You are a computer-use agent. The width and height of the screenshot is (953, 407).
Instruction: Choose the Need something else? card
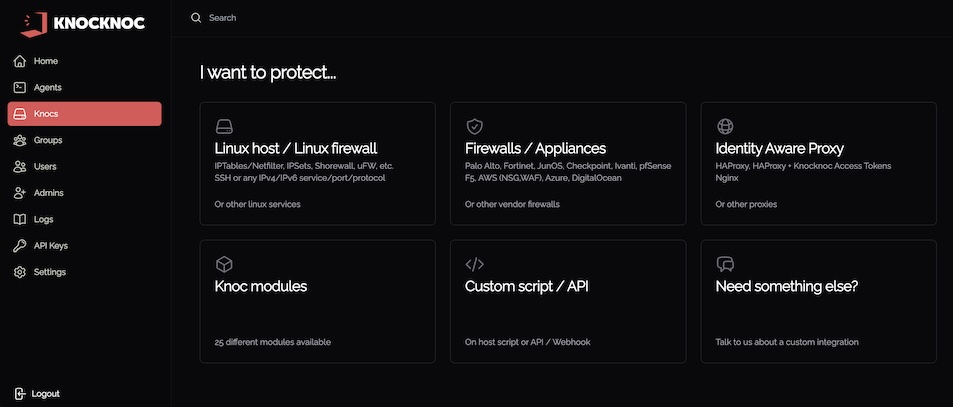818,301
